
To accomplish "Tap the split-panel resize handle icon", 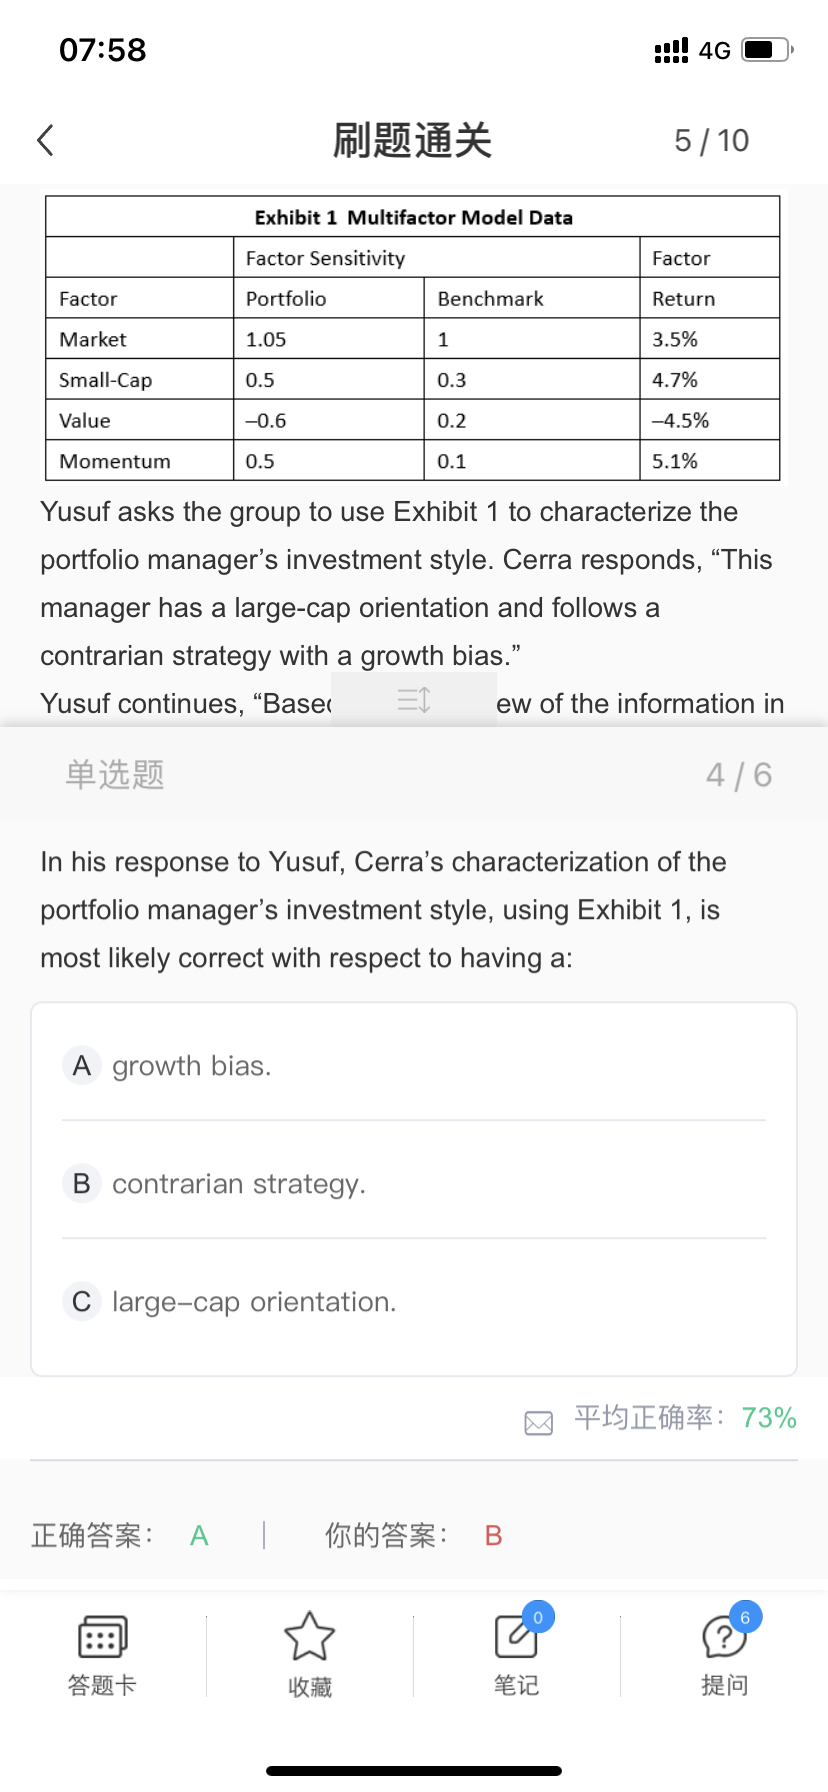I will pos(414,699).
